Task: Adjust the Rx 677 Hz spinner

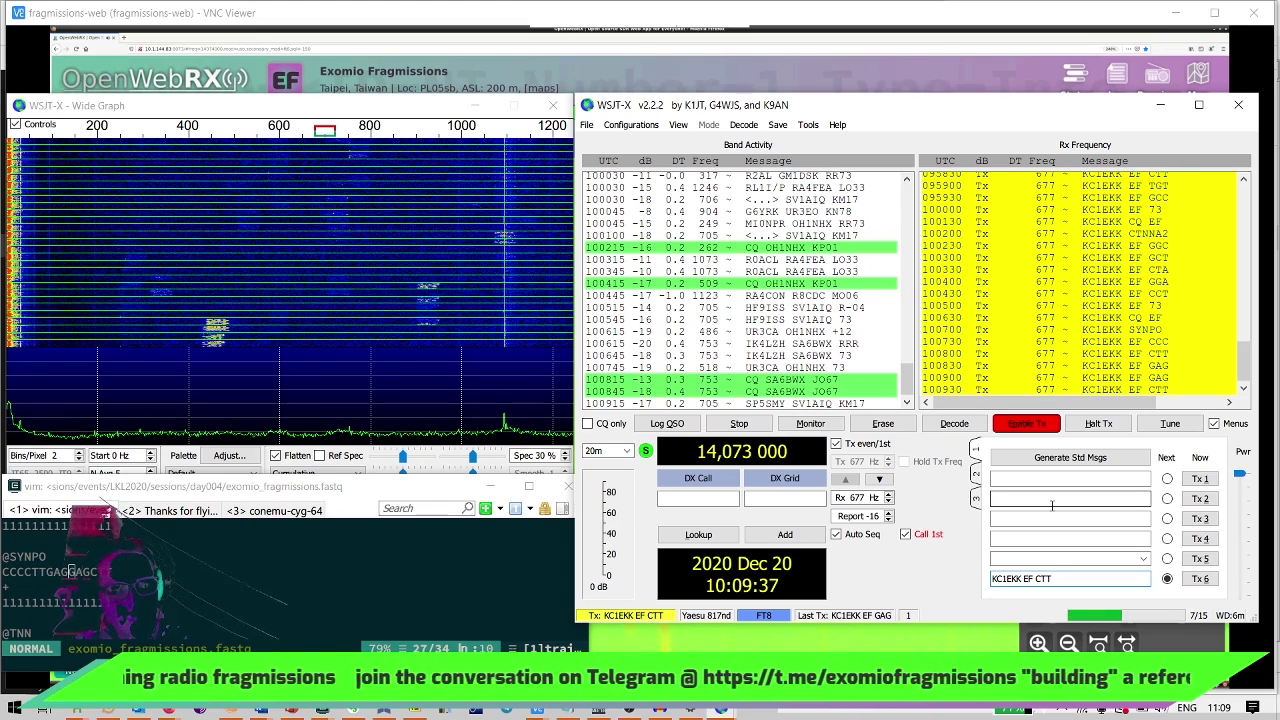Action: pos(863,498)
